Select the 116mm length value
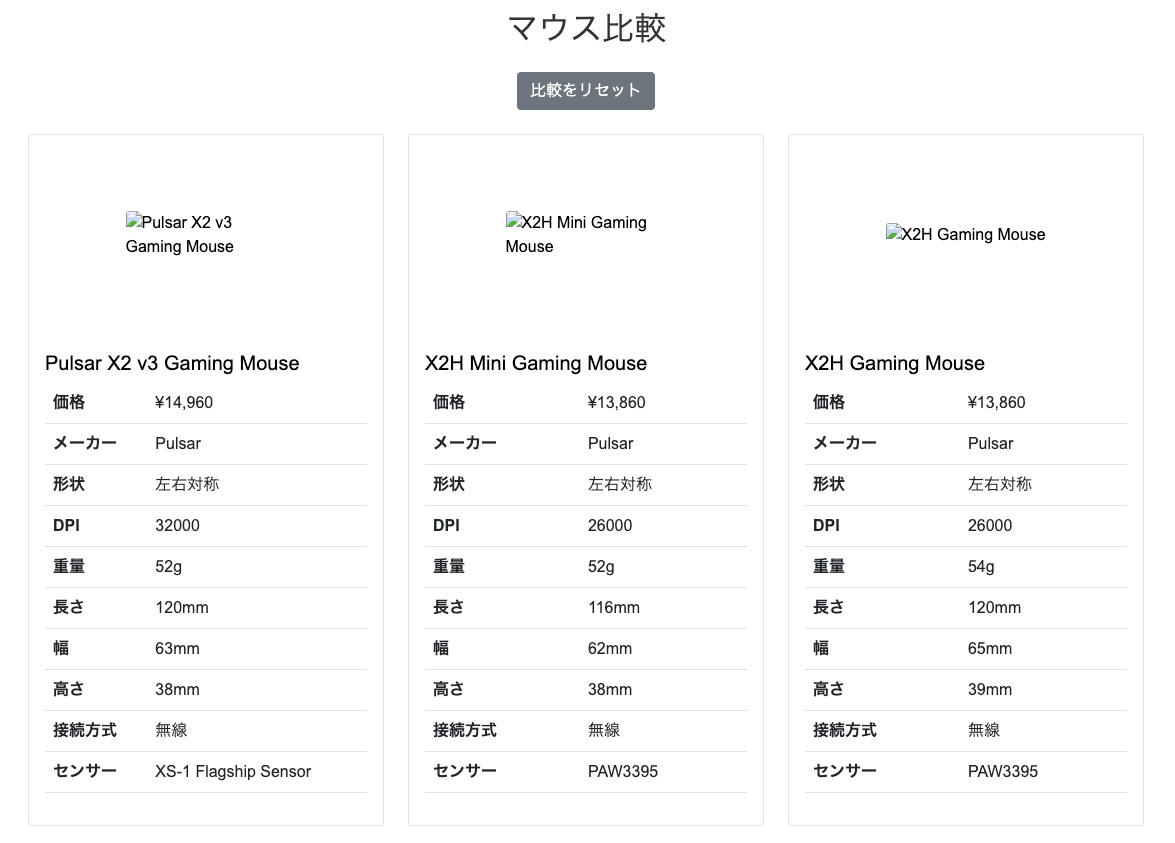Screen dimensions: 1175x843 (614, 608)
